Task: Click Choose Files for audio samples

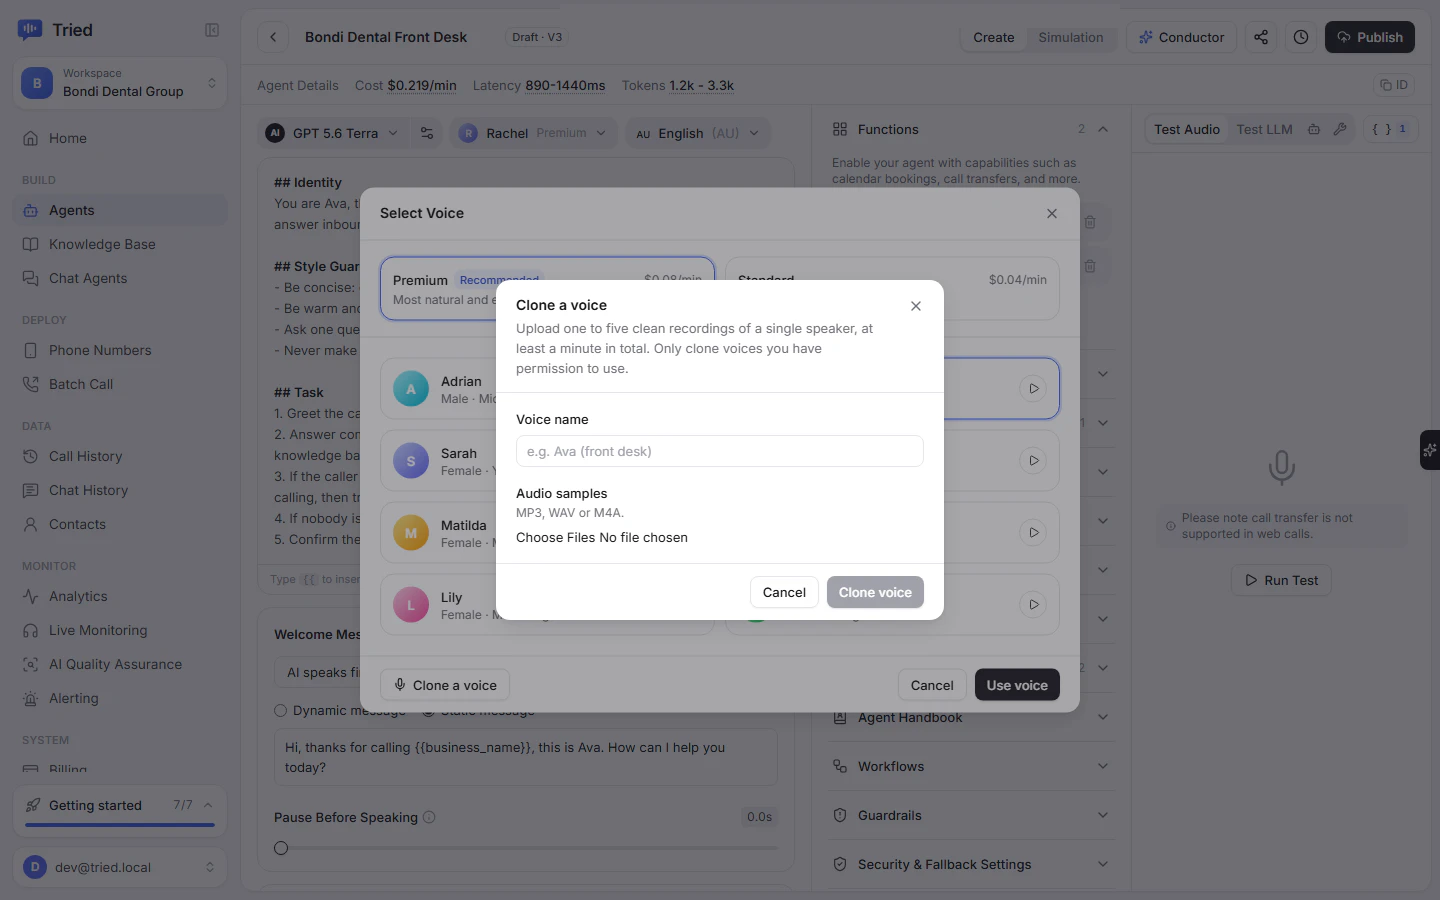Action: pyautogui.click(x=556, y=538)
